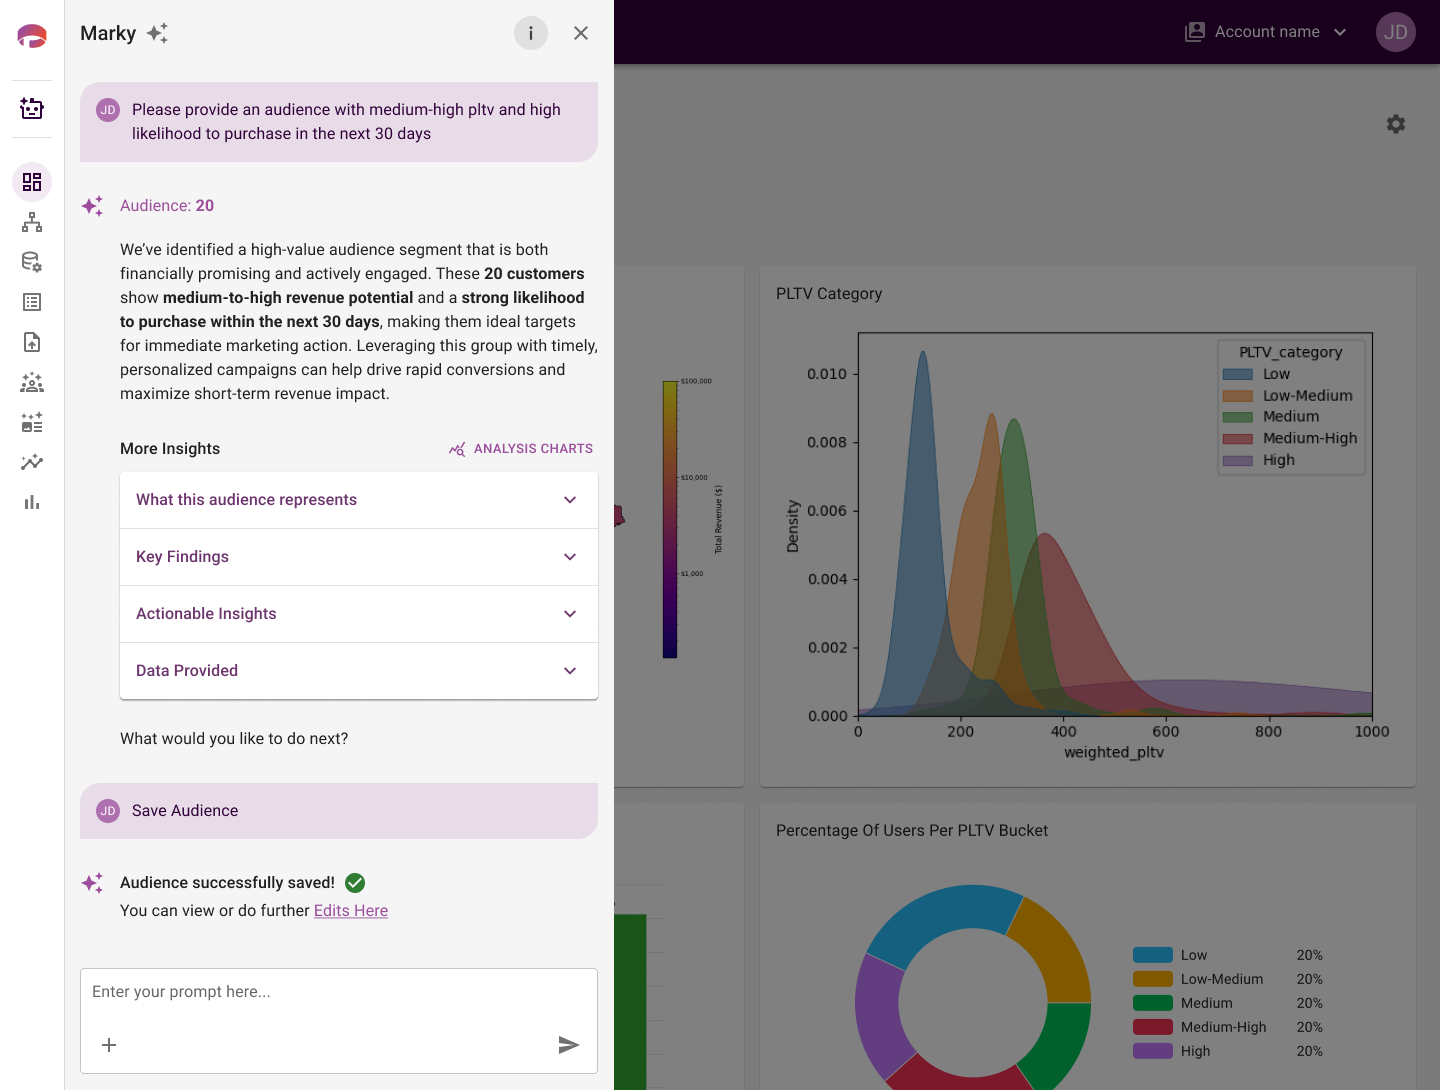
Task: Open the settings gear on dashboard
Action: click(1396, 124)
